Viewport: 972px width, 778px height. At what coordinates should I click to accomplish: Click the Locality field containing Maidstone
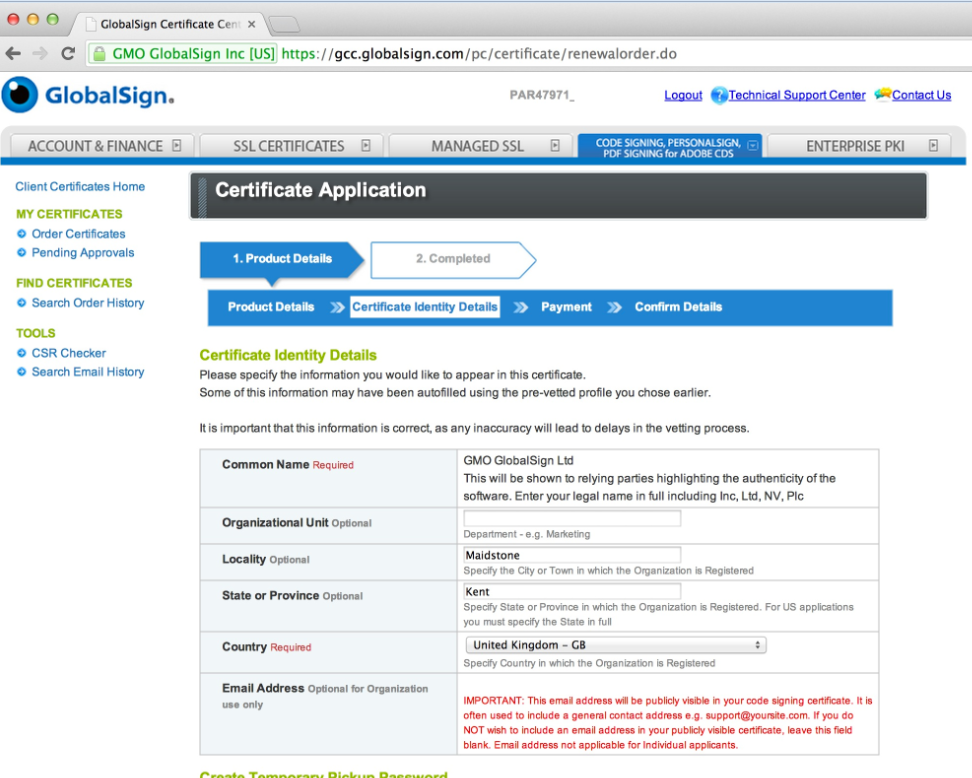[x=572, y=555]
